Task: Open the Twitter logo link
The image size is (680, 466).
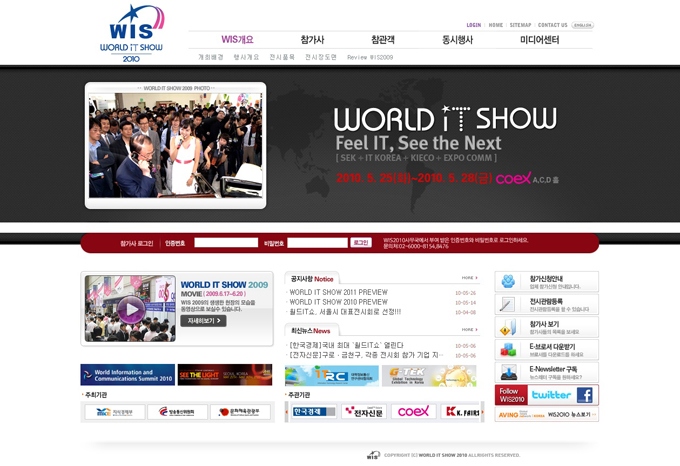Action: (551, 395)
